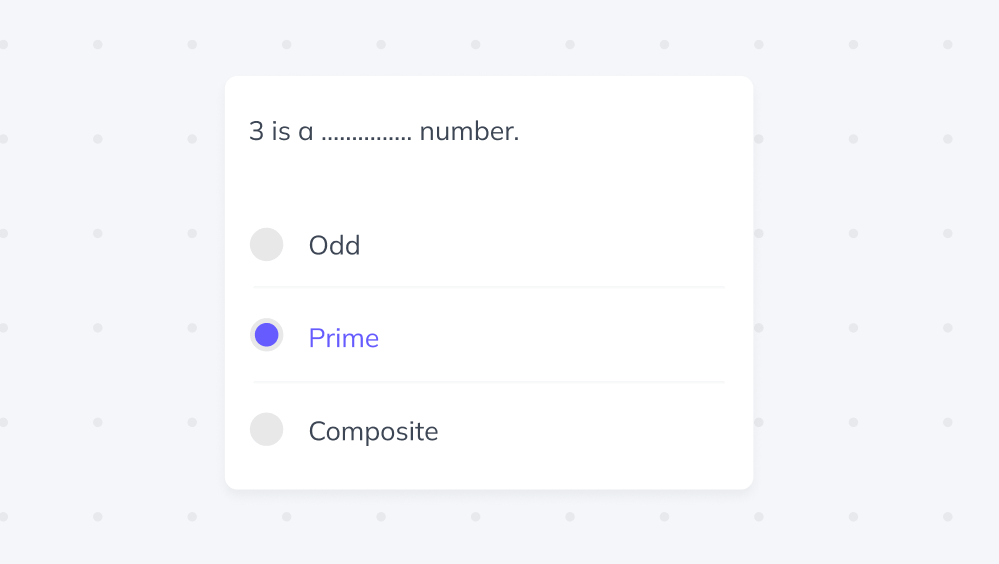Select the Odd radio button
The height and width of the screenshot is (564, 999).
pyautogui.click(x=266, y=245)
